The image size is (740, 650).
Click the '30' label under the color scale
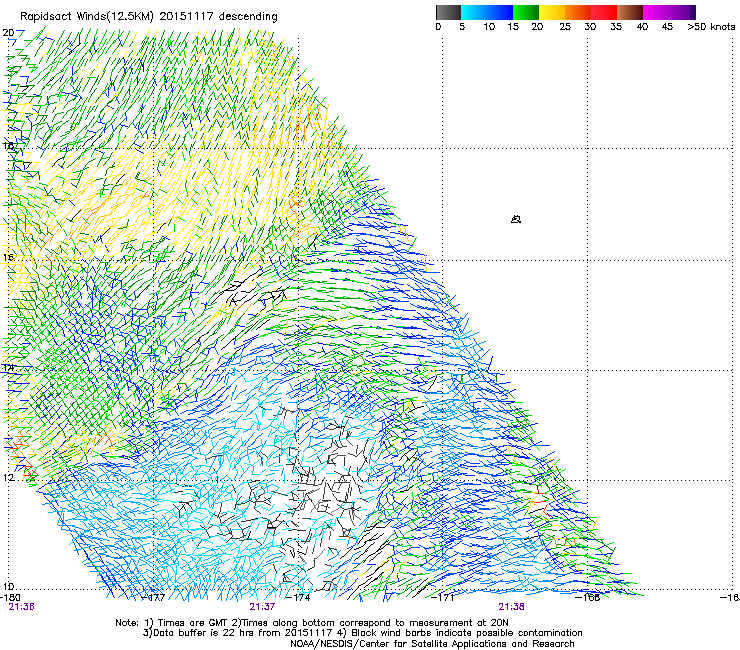pos(590,27)
